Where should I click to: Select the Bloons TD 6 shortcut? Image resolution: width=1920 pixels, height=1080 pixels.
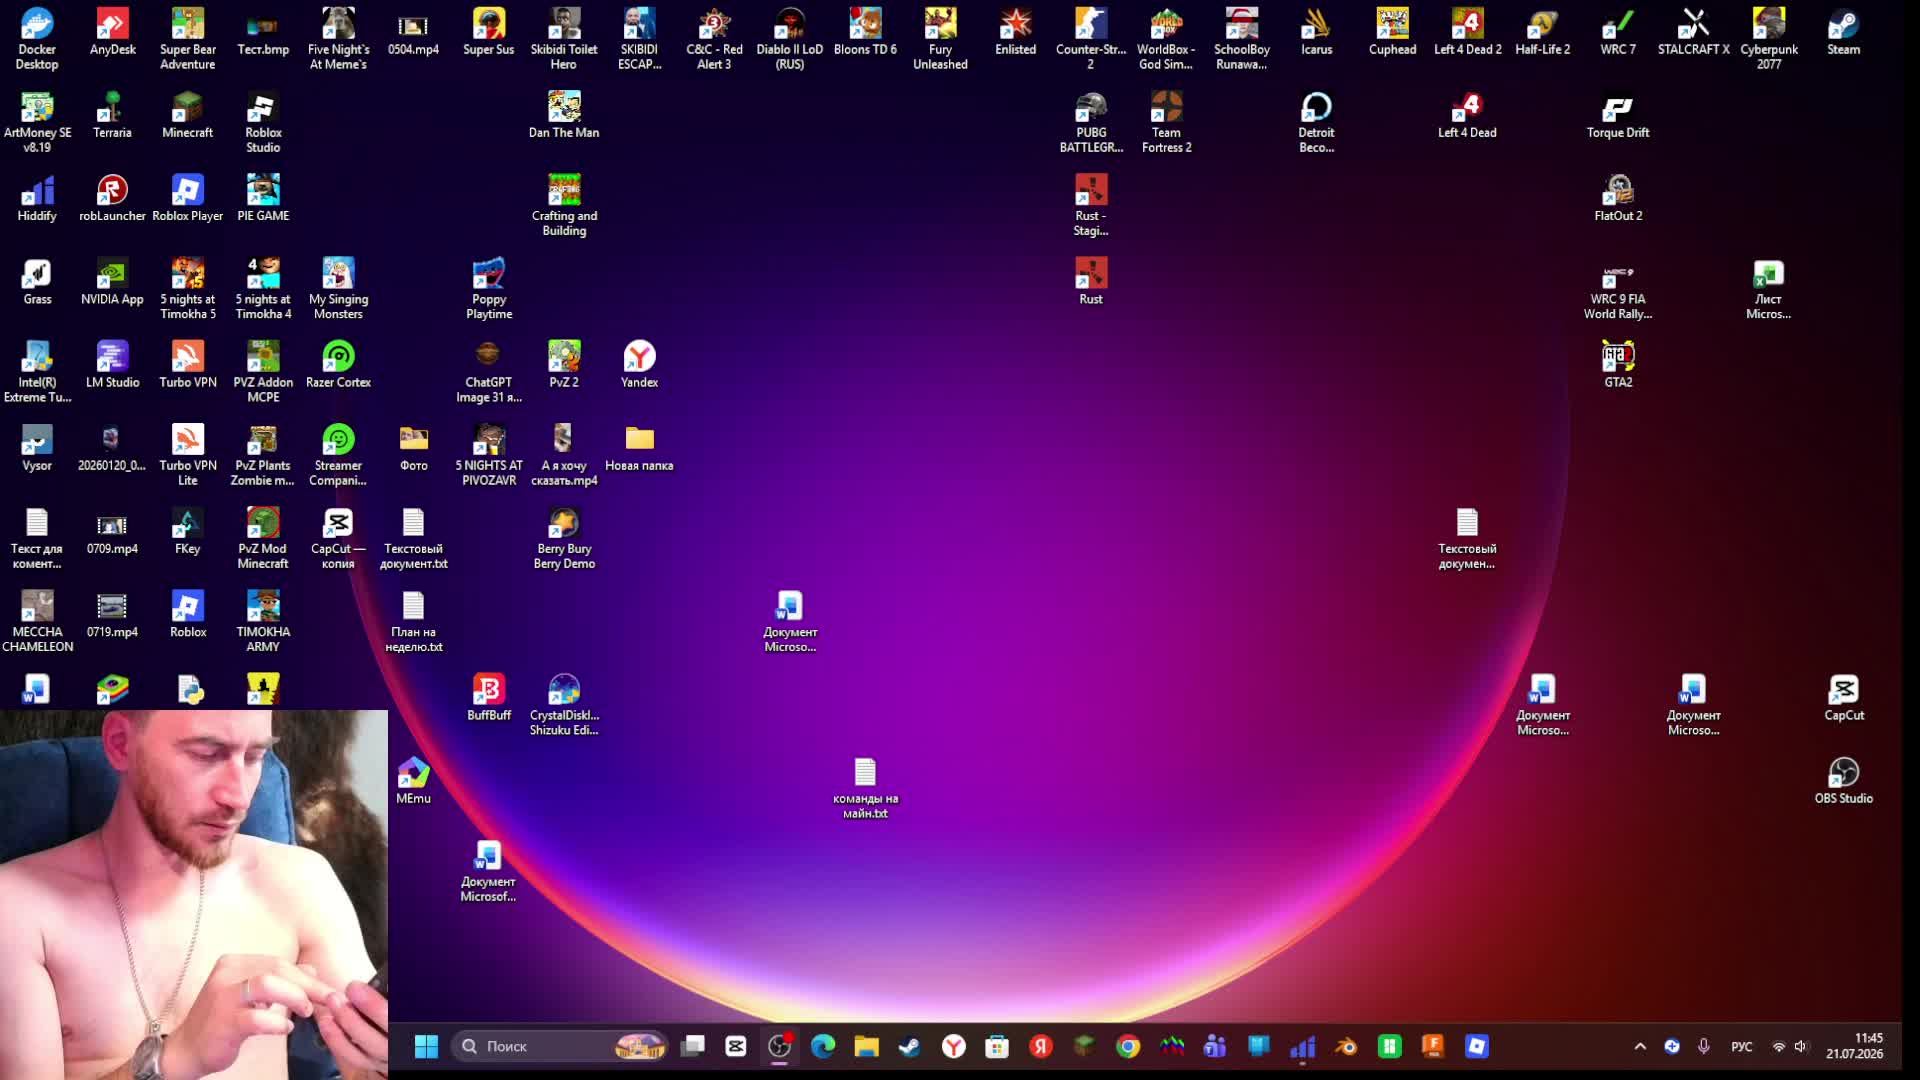click(x=865, y=31)
